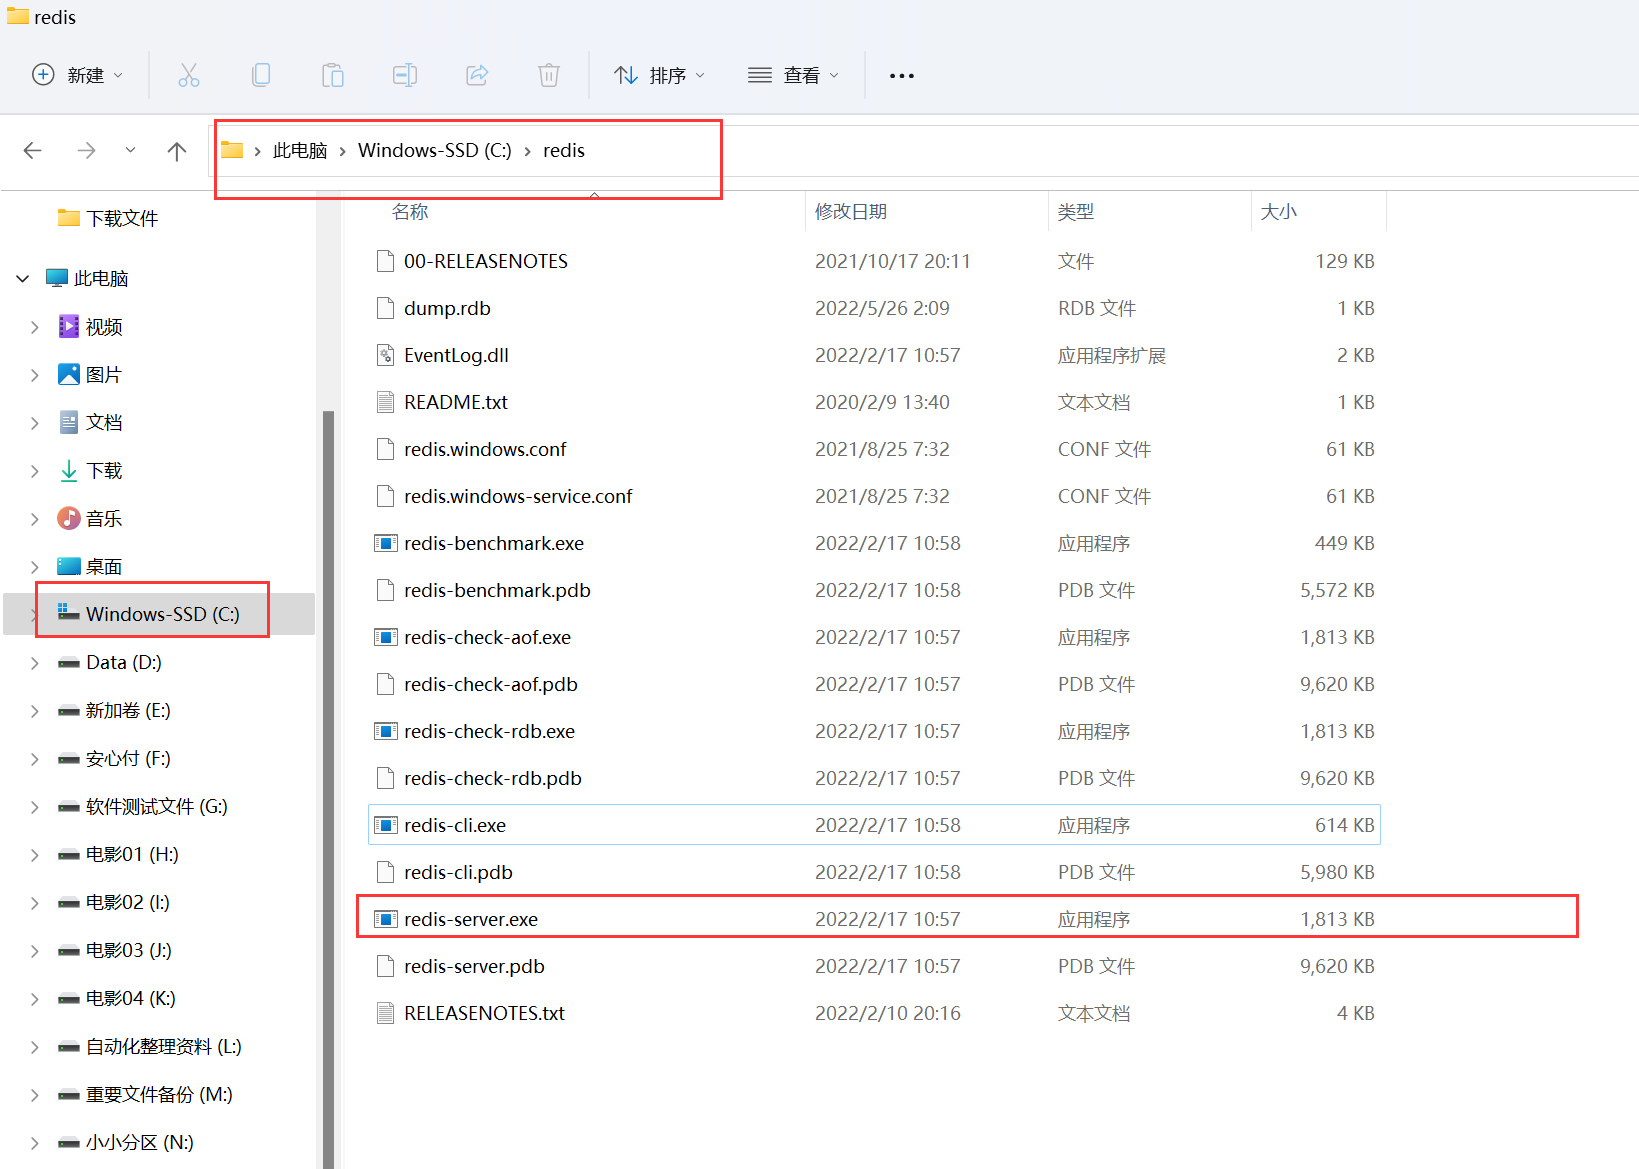The width and height of the screenshot is (1639, 1169).
Task: Click Windows-SSD (C:) in address breadcrumb
Action: tap(435, 150)
